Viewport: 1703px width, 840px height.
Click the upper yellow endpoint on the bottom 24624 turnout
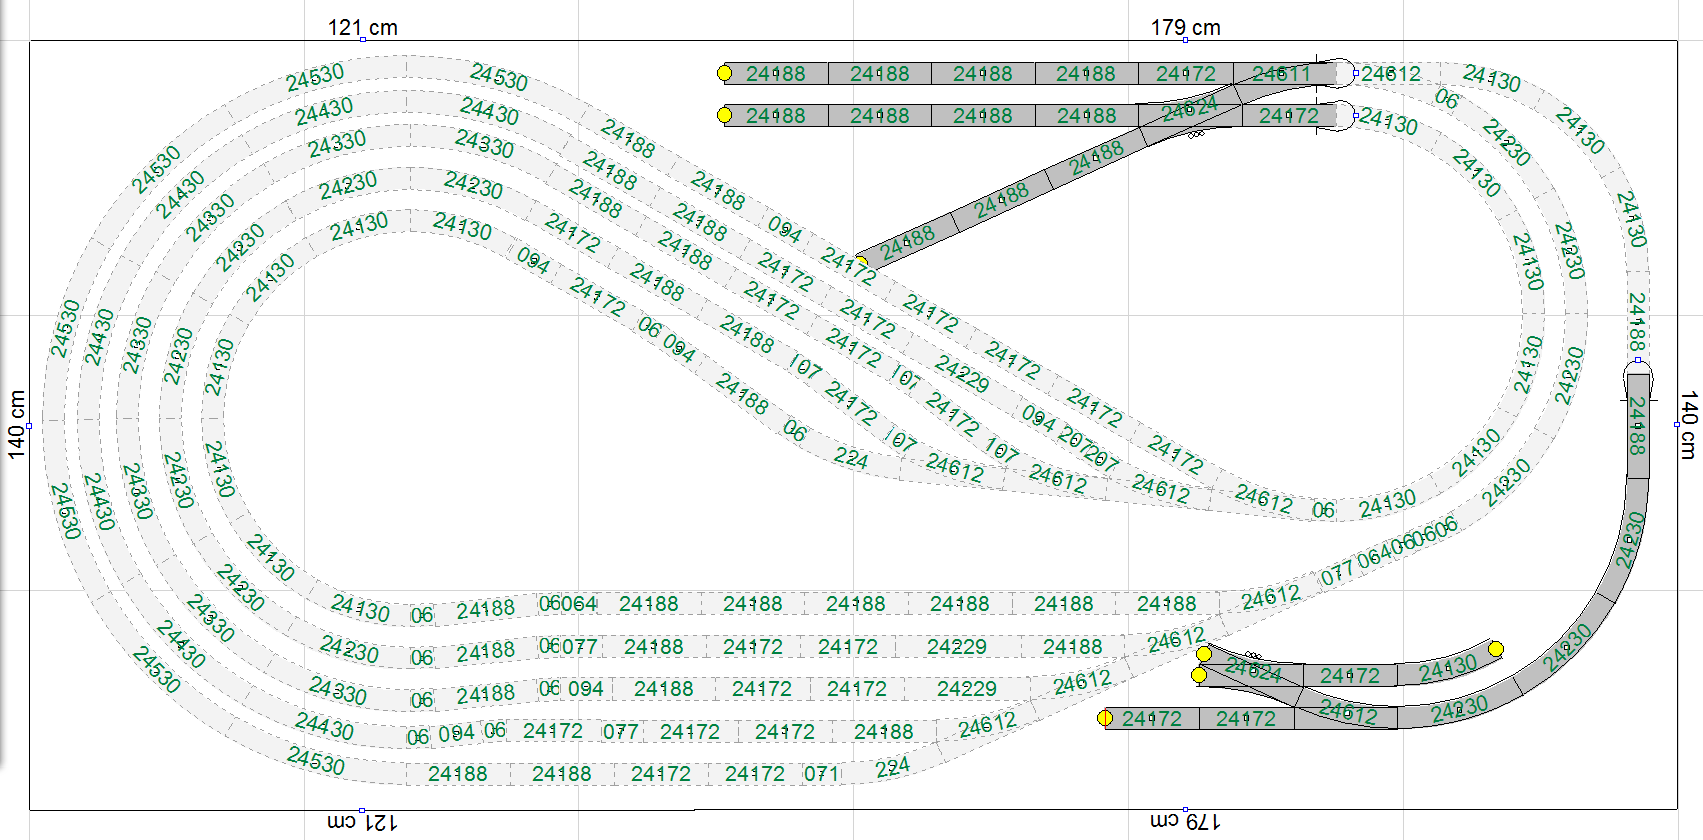pyautogui.click(x=1204, y=654)
